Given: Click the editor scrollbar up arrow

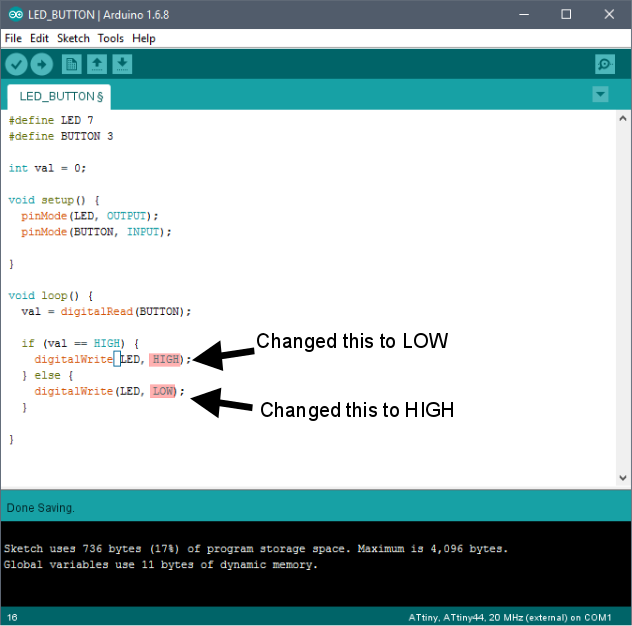Looking at the screenshot, I should (623, 118).
